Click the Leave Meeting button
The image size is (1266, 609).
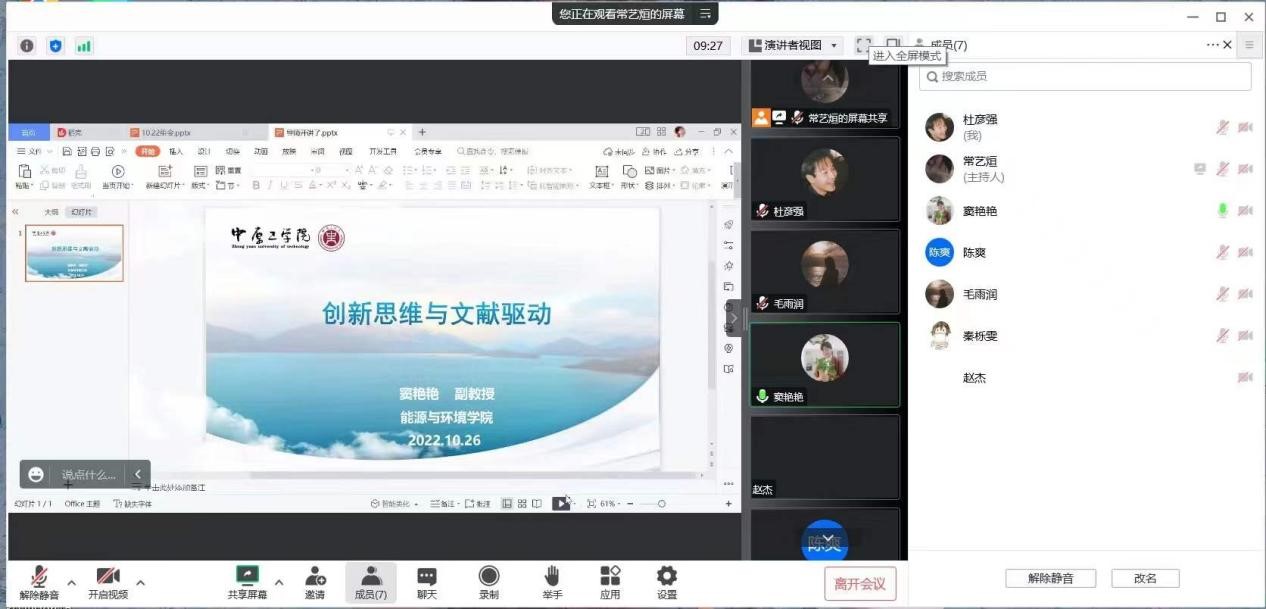tap(860, 584)
